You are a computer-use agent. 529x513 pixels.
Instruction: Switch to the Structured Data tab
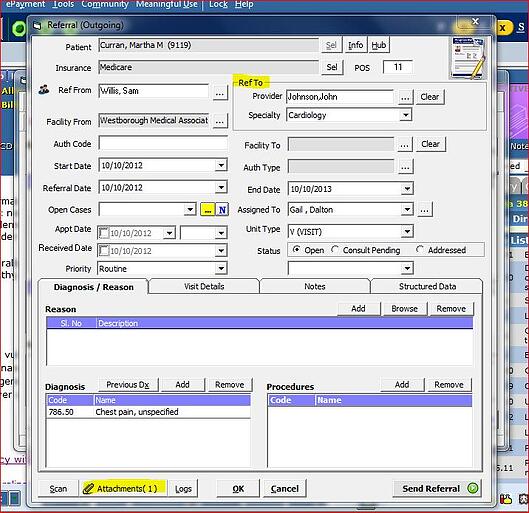427,286
